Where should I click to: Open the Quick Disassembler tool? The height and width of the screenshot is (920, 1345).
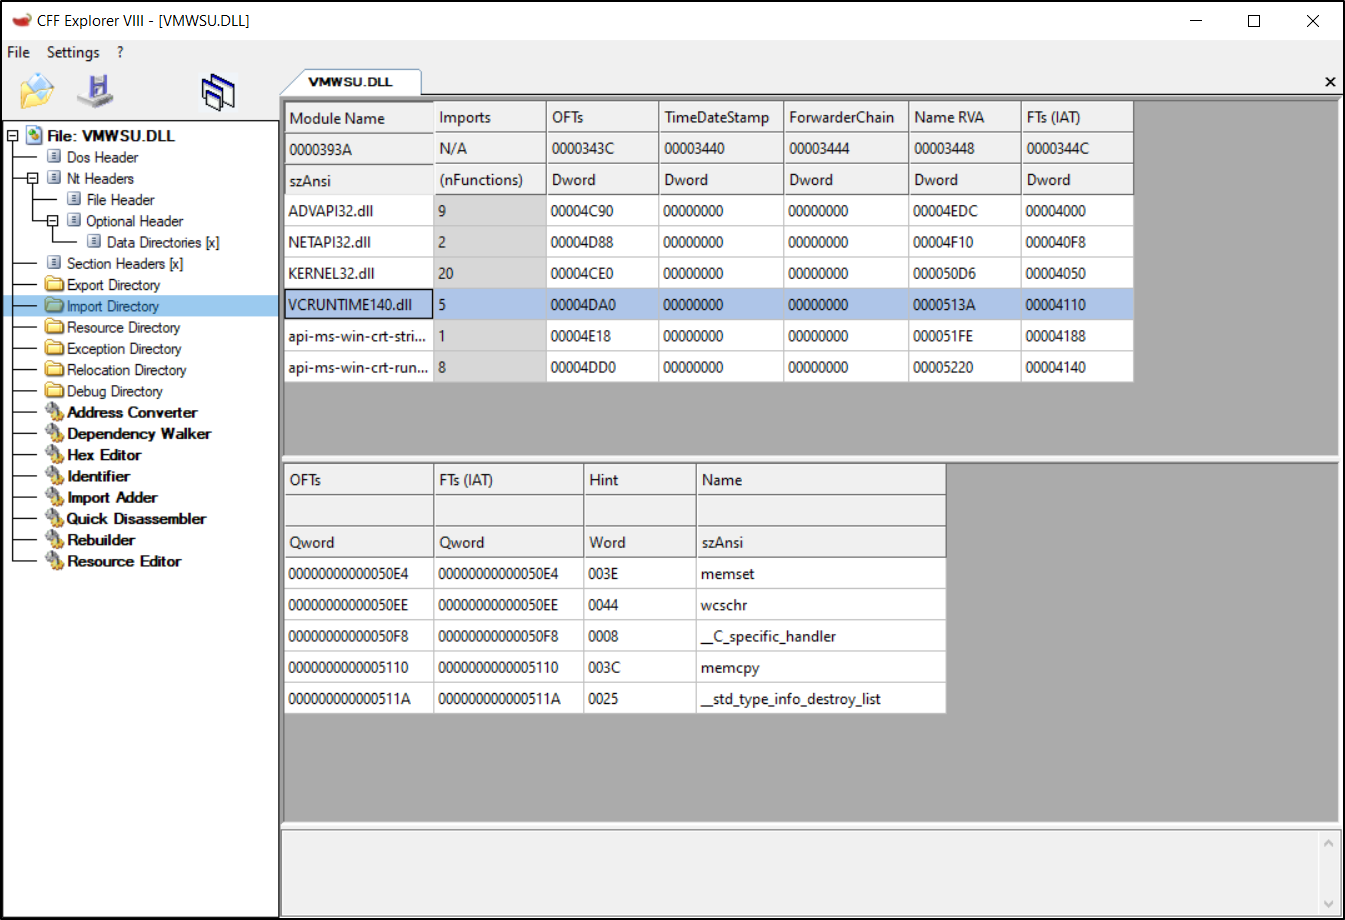click(136, 519)
